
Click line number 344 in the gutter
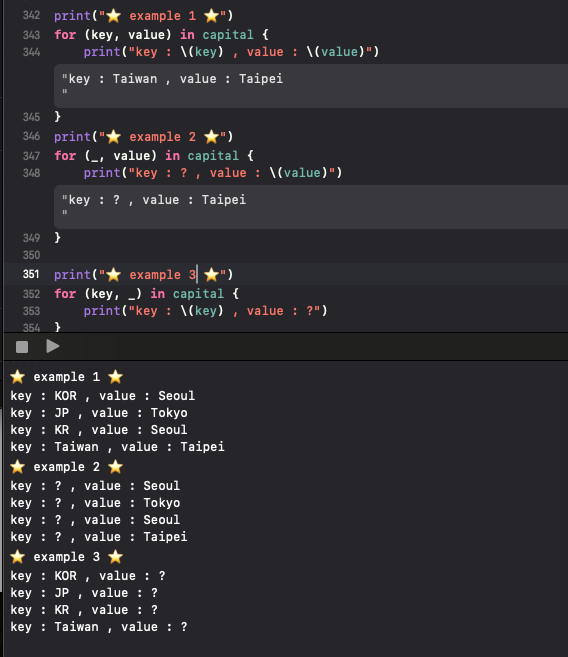click(31, 52)
